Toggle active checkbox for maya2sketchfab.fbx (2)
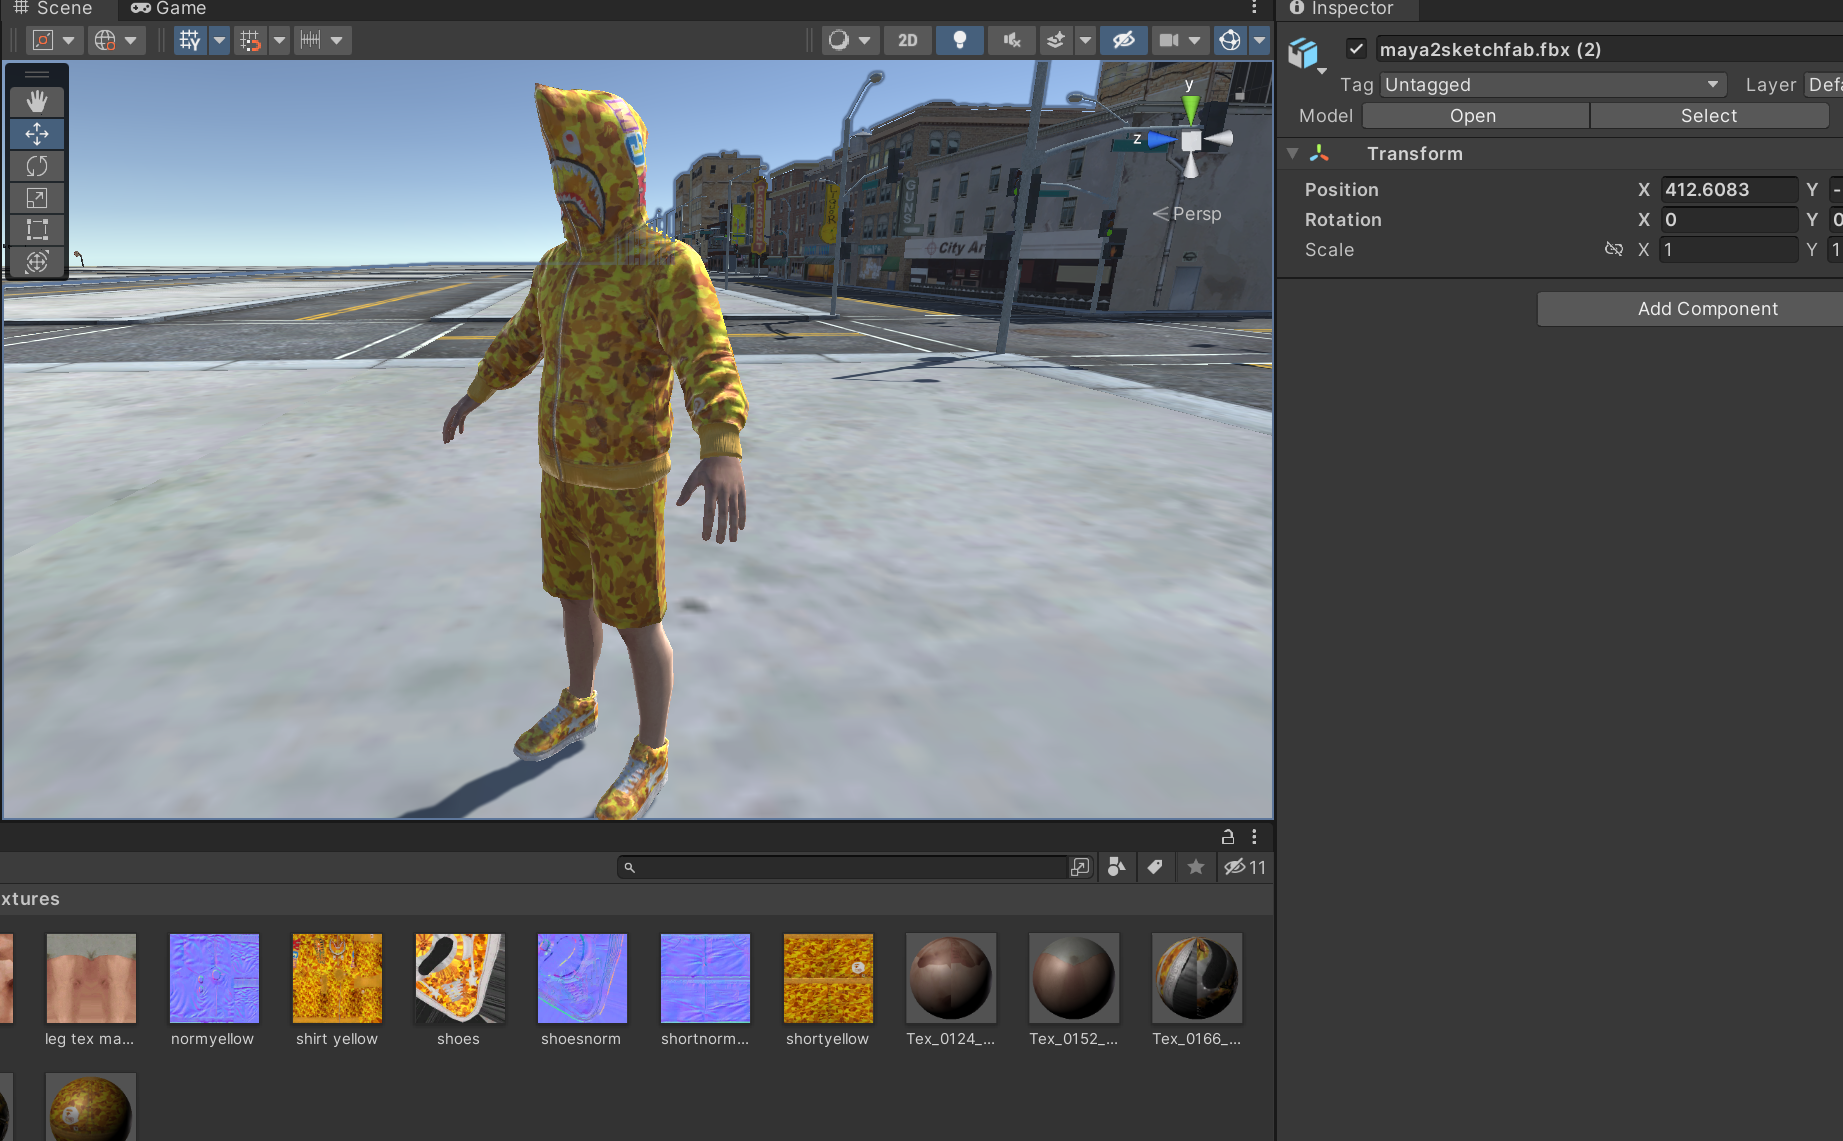This screenshot has height=1141, width=1843. point(1356,48)
